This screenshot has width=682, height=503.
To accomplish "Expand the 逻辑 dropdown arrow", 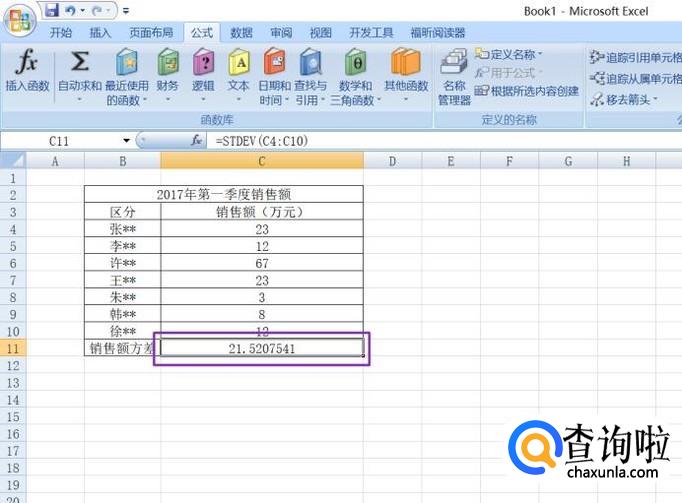I will 203,100.
